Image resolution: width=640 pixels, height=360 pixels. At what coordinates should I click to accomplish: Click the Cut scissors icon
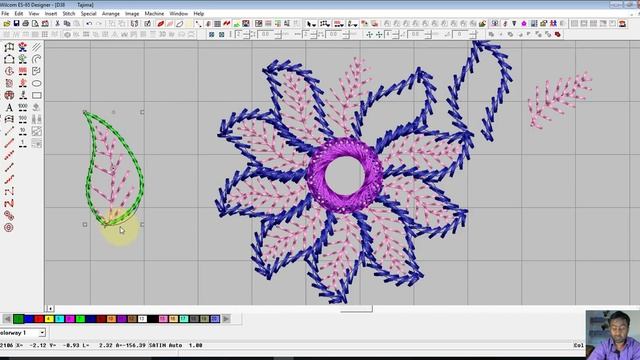[58, 24]
